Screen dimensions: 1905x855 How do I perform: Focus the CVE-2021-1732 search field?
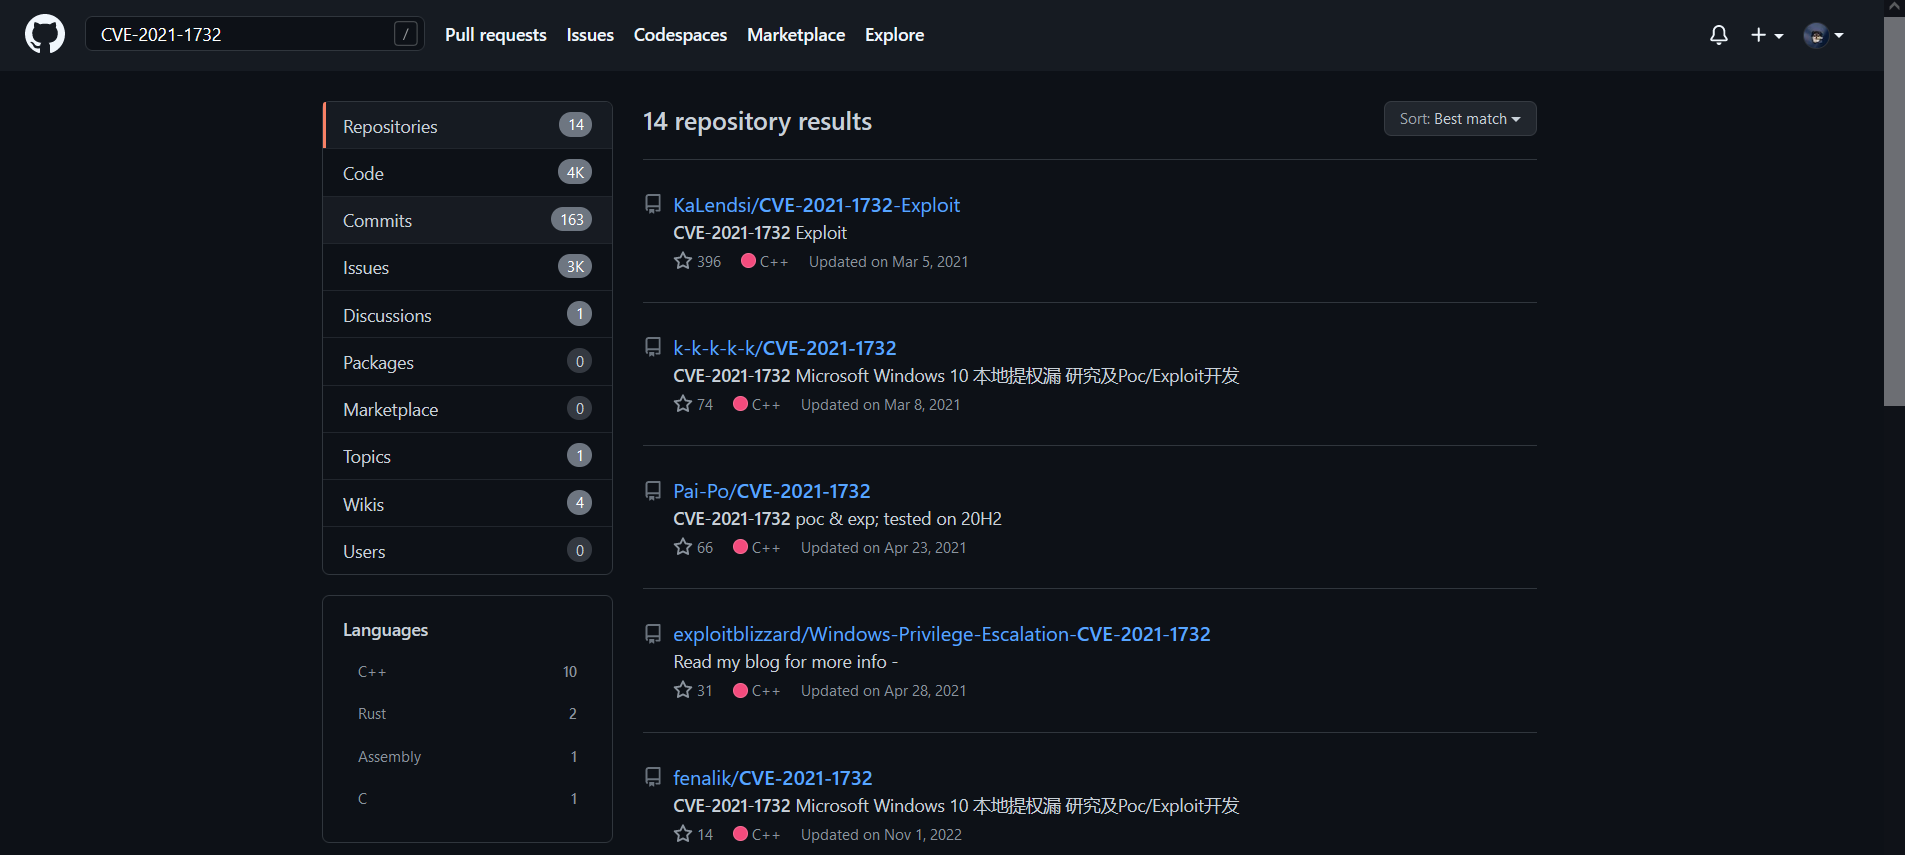point(255,34)
